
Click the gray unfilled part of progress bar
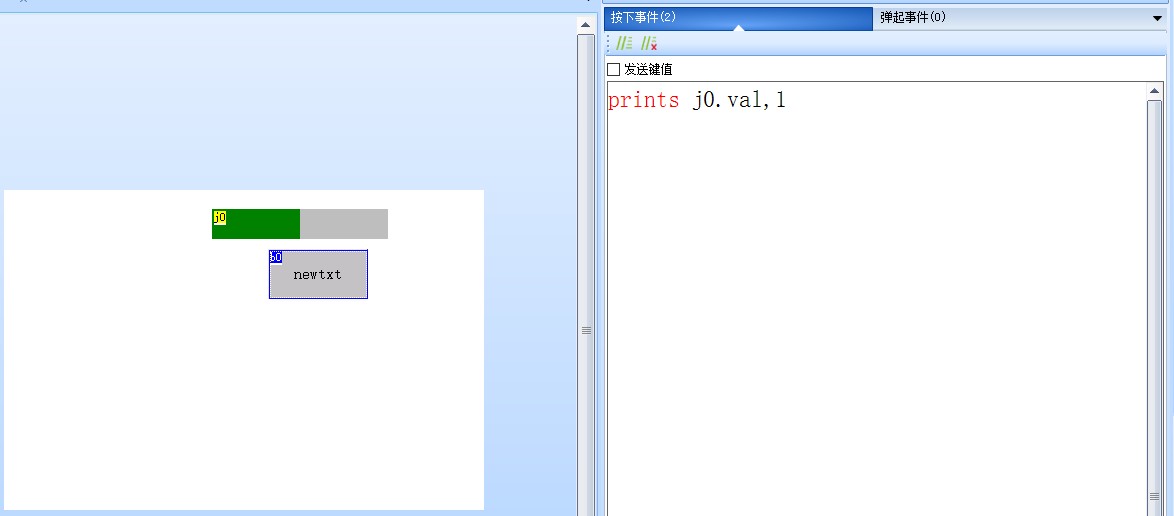point(344,224)
